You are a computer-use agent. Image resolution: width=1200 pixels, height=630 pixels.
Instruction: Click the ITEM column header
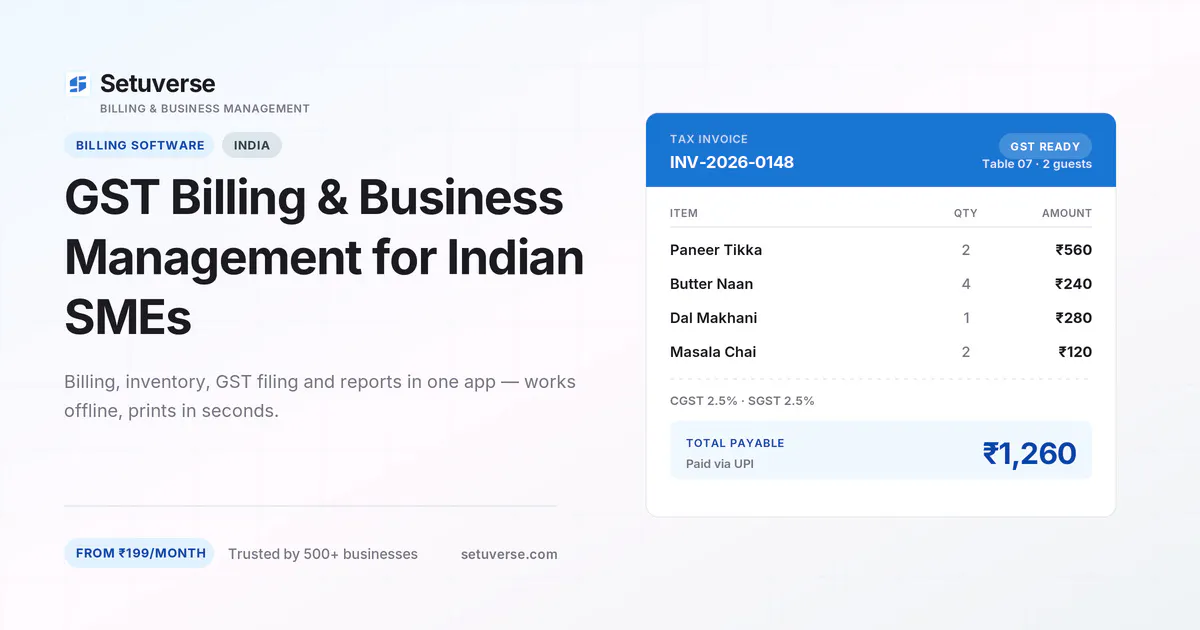pos(684,213)
